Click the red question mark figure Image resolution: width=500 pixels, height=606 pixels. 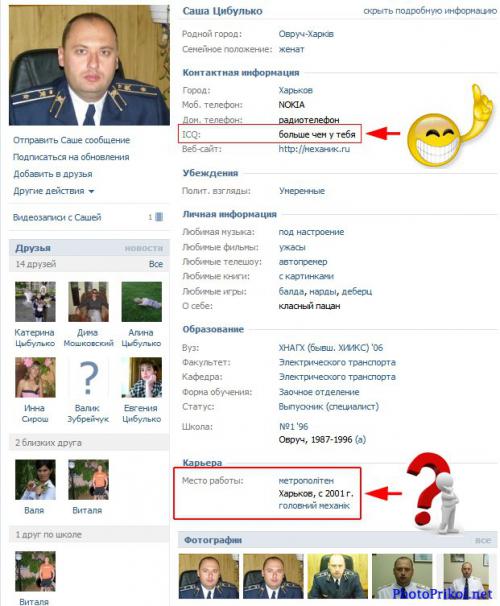coord(434,492)
